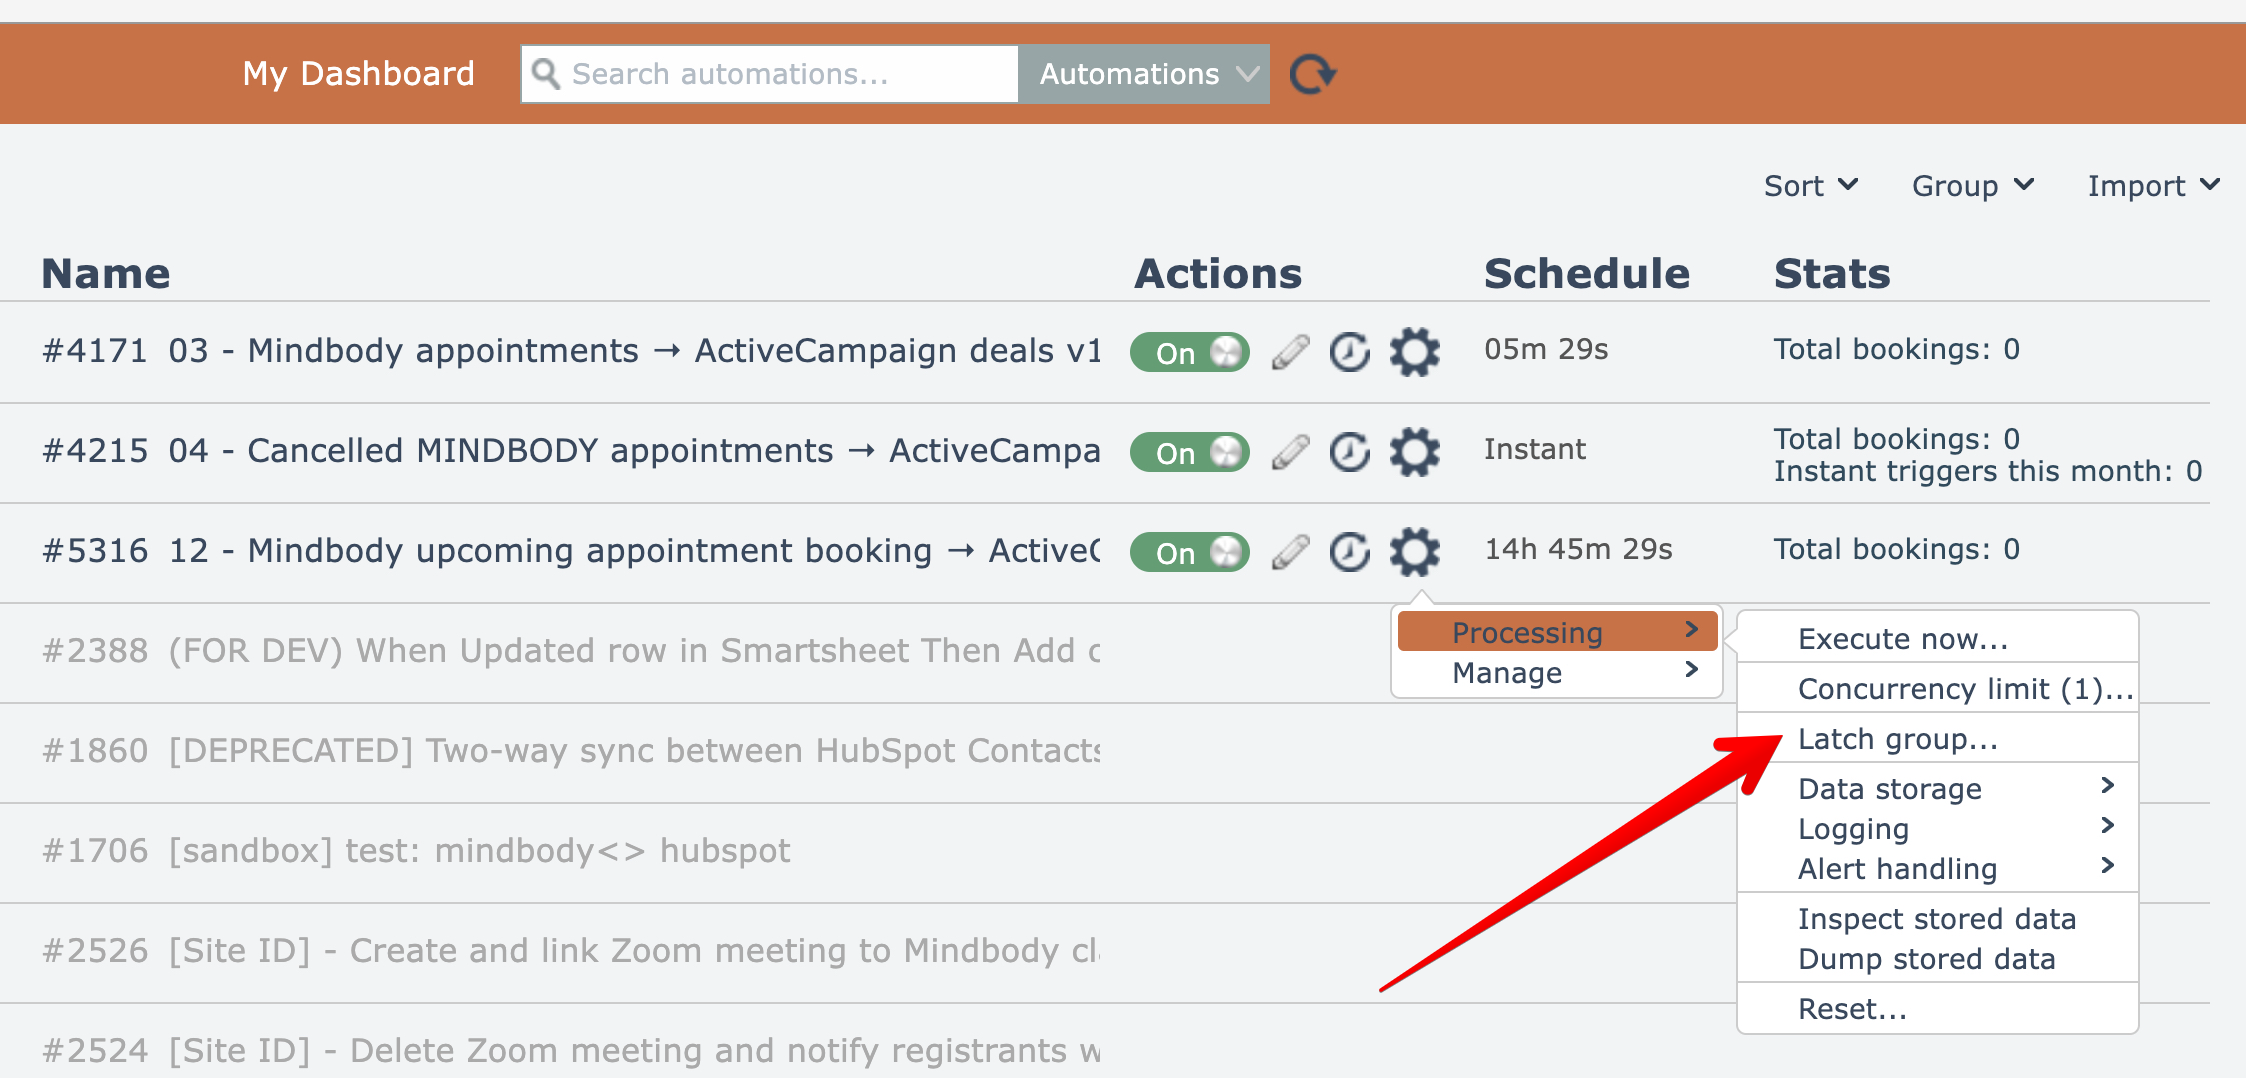The width and height of the screenshot is (2246, 1078).
Task: Open the Import dropdown
Action: click(2152, 186)
